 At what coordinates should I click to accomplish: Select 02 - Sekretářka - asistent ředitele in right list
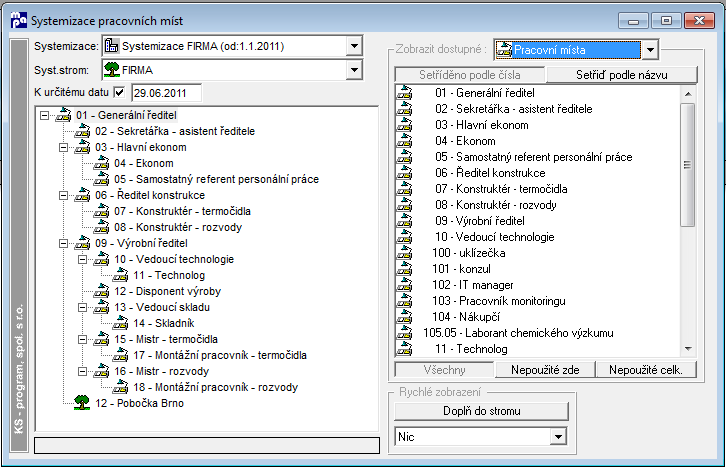pos(513,109)
